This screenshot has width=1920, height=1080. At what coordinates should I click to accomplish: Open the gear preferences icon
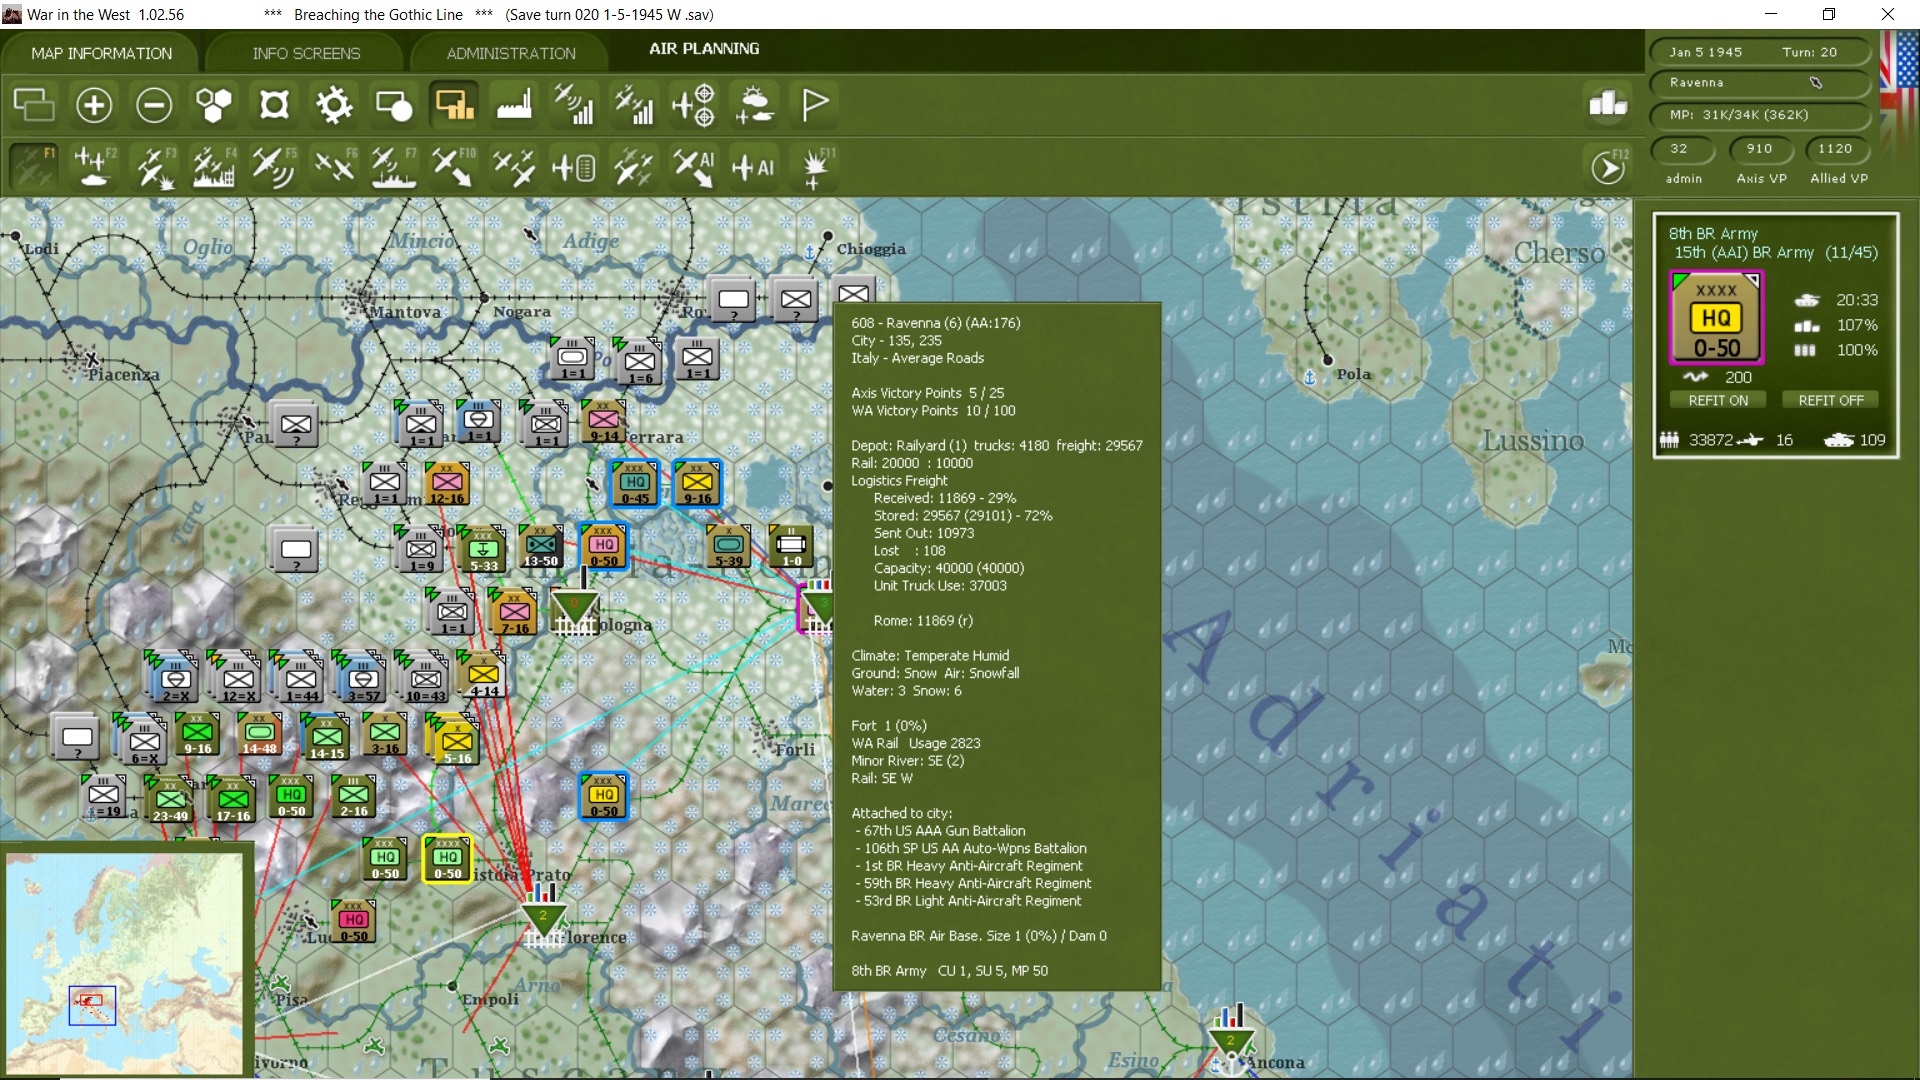click(334, 105)
